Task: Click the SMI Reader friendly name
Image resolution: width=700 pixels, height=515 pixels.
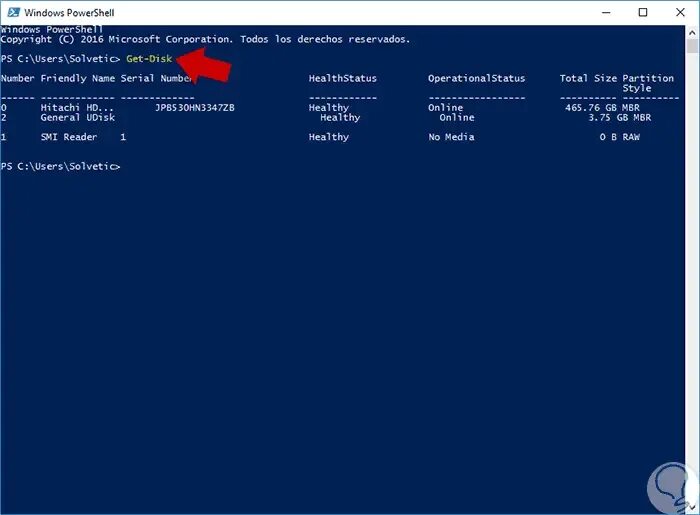Action: click(x=69, y=137)
